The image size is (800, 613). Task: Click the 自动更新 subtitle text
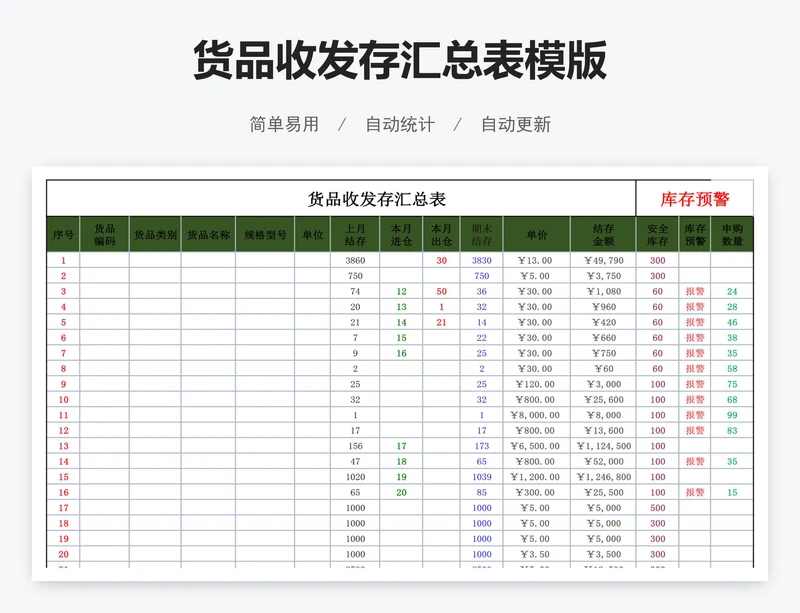pyautogui.click(x=516, y=124)
